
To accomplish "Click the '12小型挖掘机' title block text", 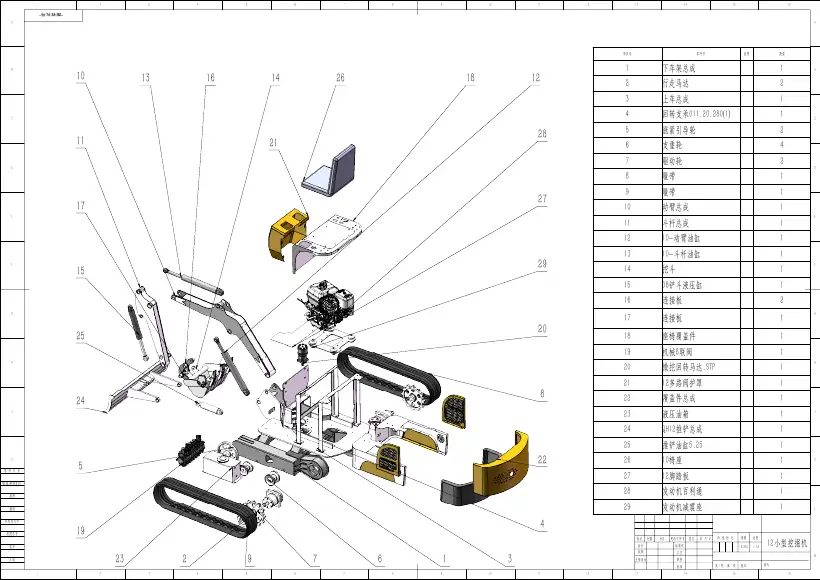I will point(787,543).
